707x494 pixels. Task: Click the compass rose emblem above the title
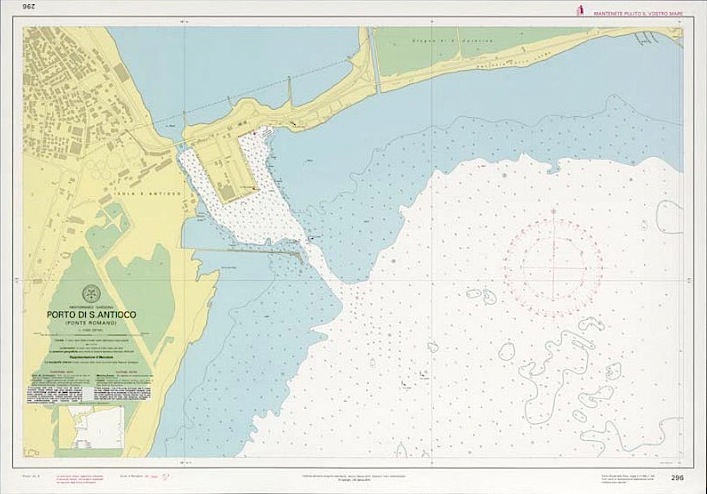[x=91, y=293]
